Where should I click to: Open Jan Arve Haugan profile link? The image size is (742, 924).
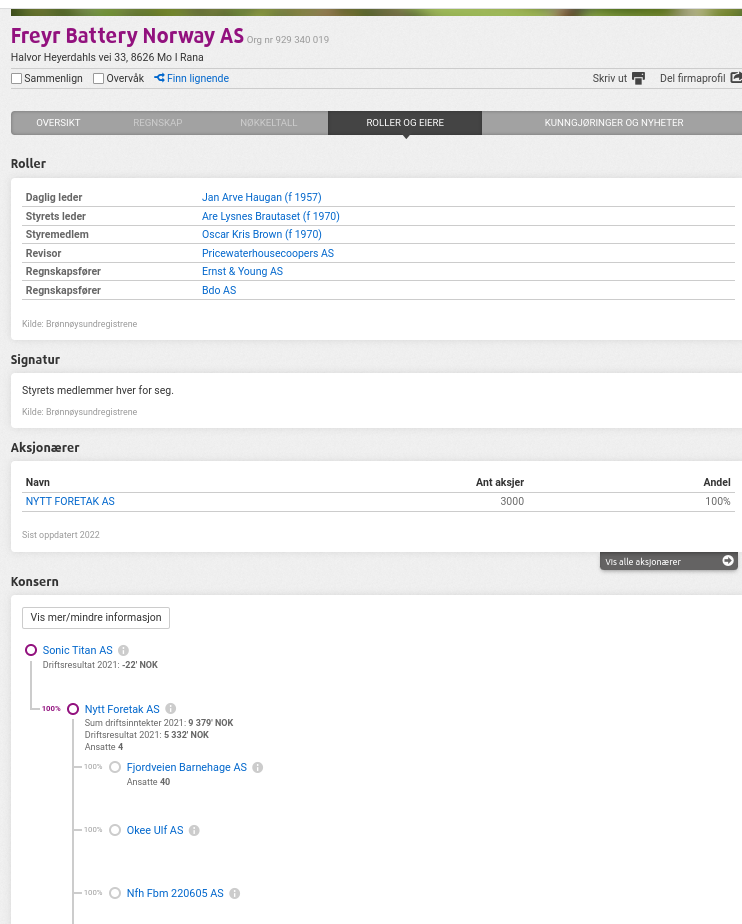click(x=262, y=197)
